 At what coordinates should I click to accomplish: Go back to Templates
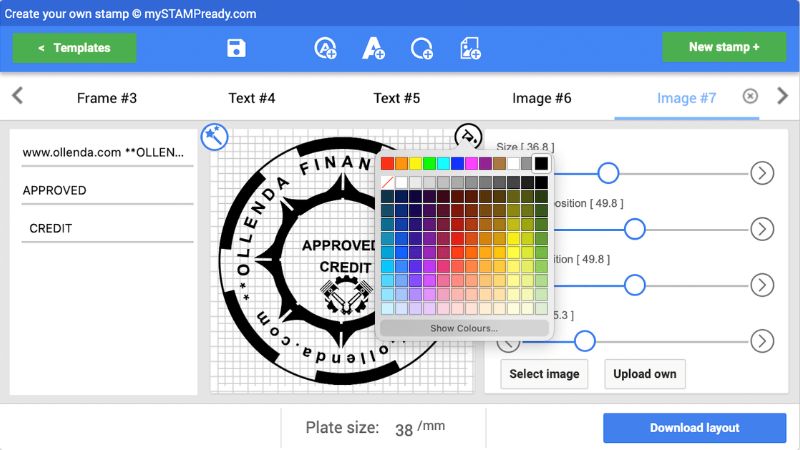click(74, 48)
